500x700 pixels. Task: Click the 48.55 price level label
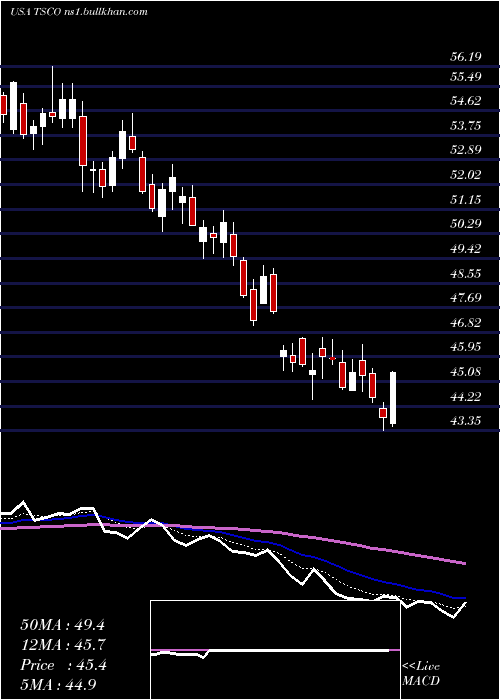point(465,273)
